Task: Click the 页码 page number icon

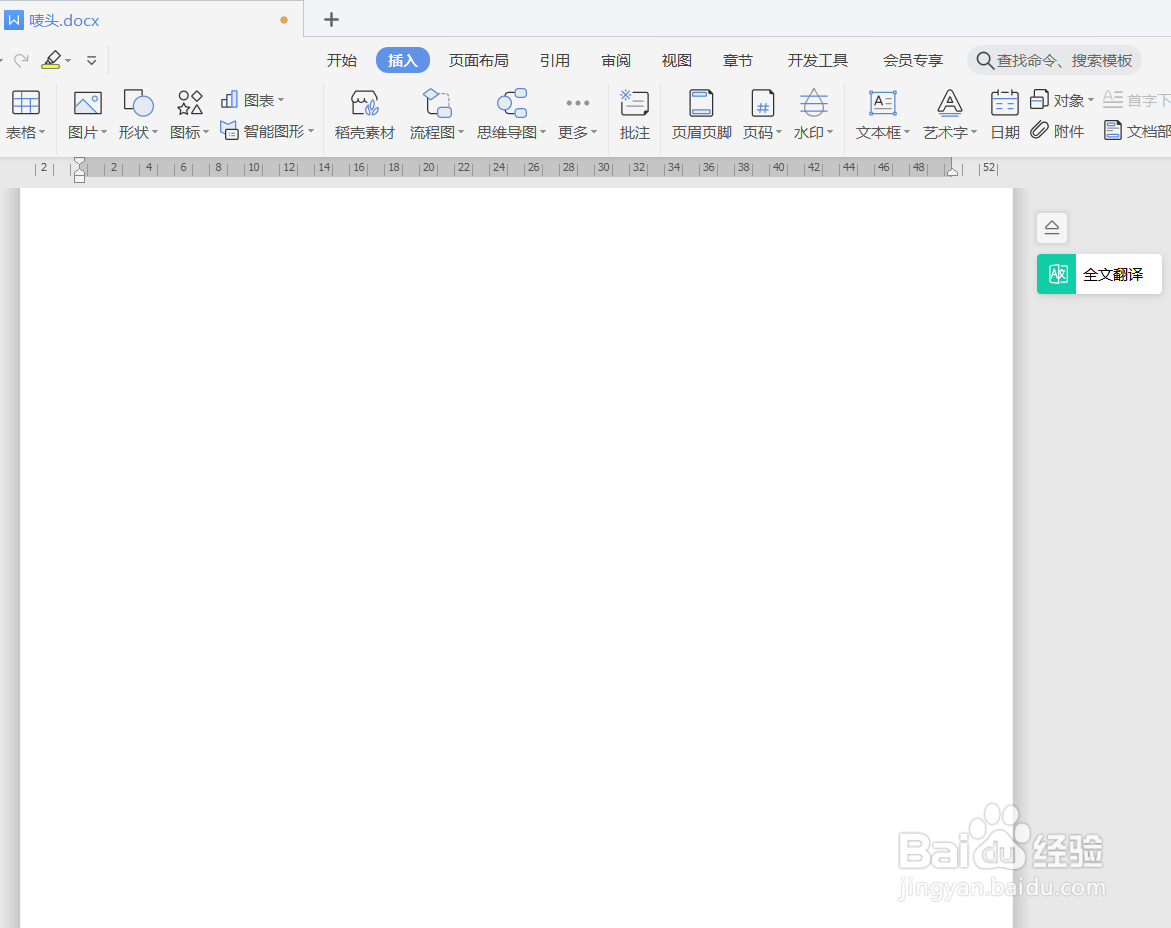Action: tap(762, 103)
